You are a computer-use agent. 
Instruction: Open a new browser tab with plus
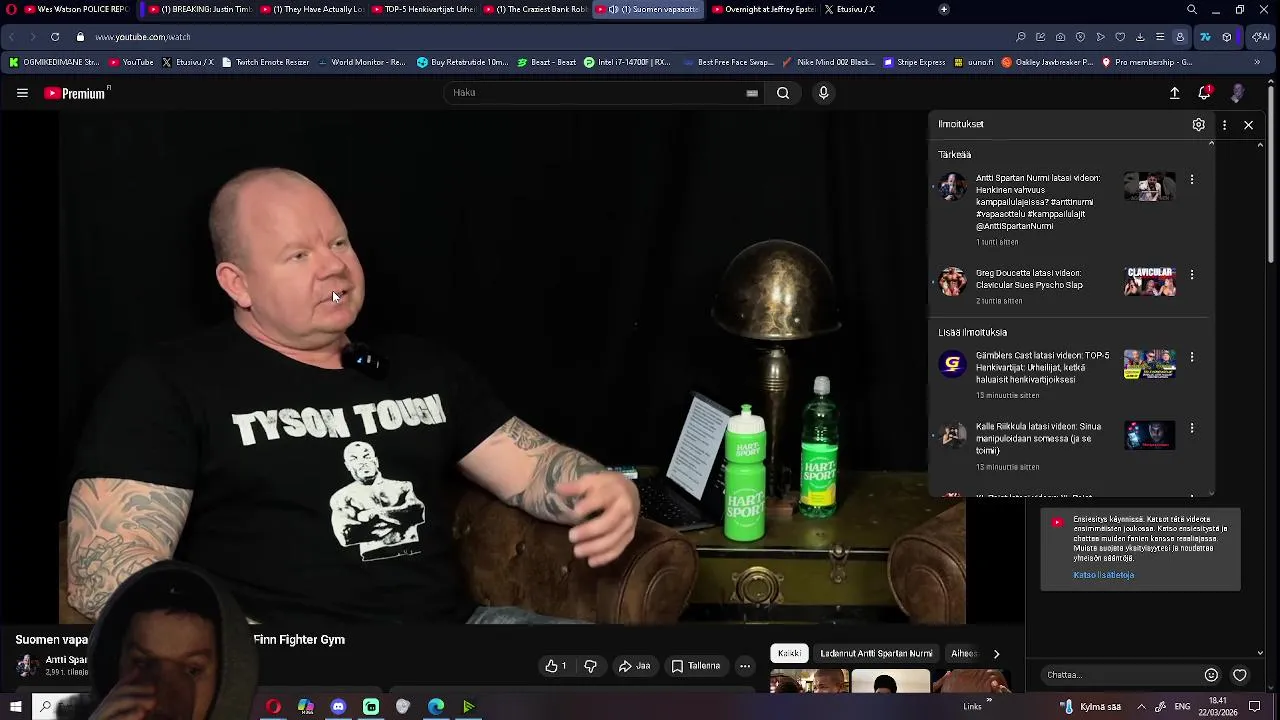[943, 9]
